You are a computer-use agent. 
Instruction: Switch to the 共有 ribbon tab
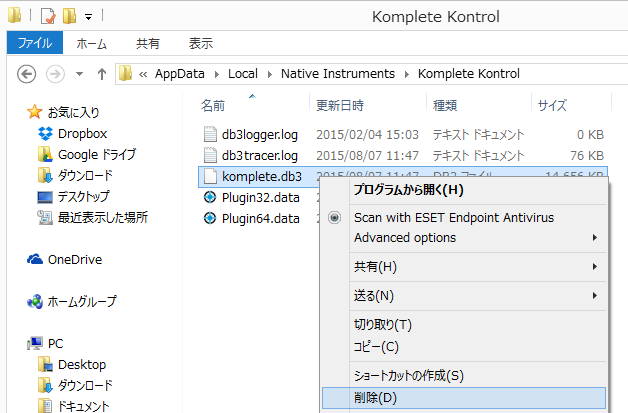(148, 43)
